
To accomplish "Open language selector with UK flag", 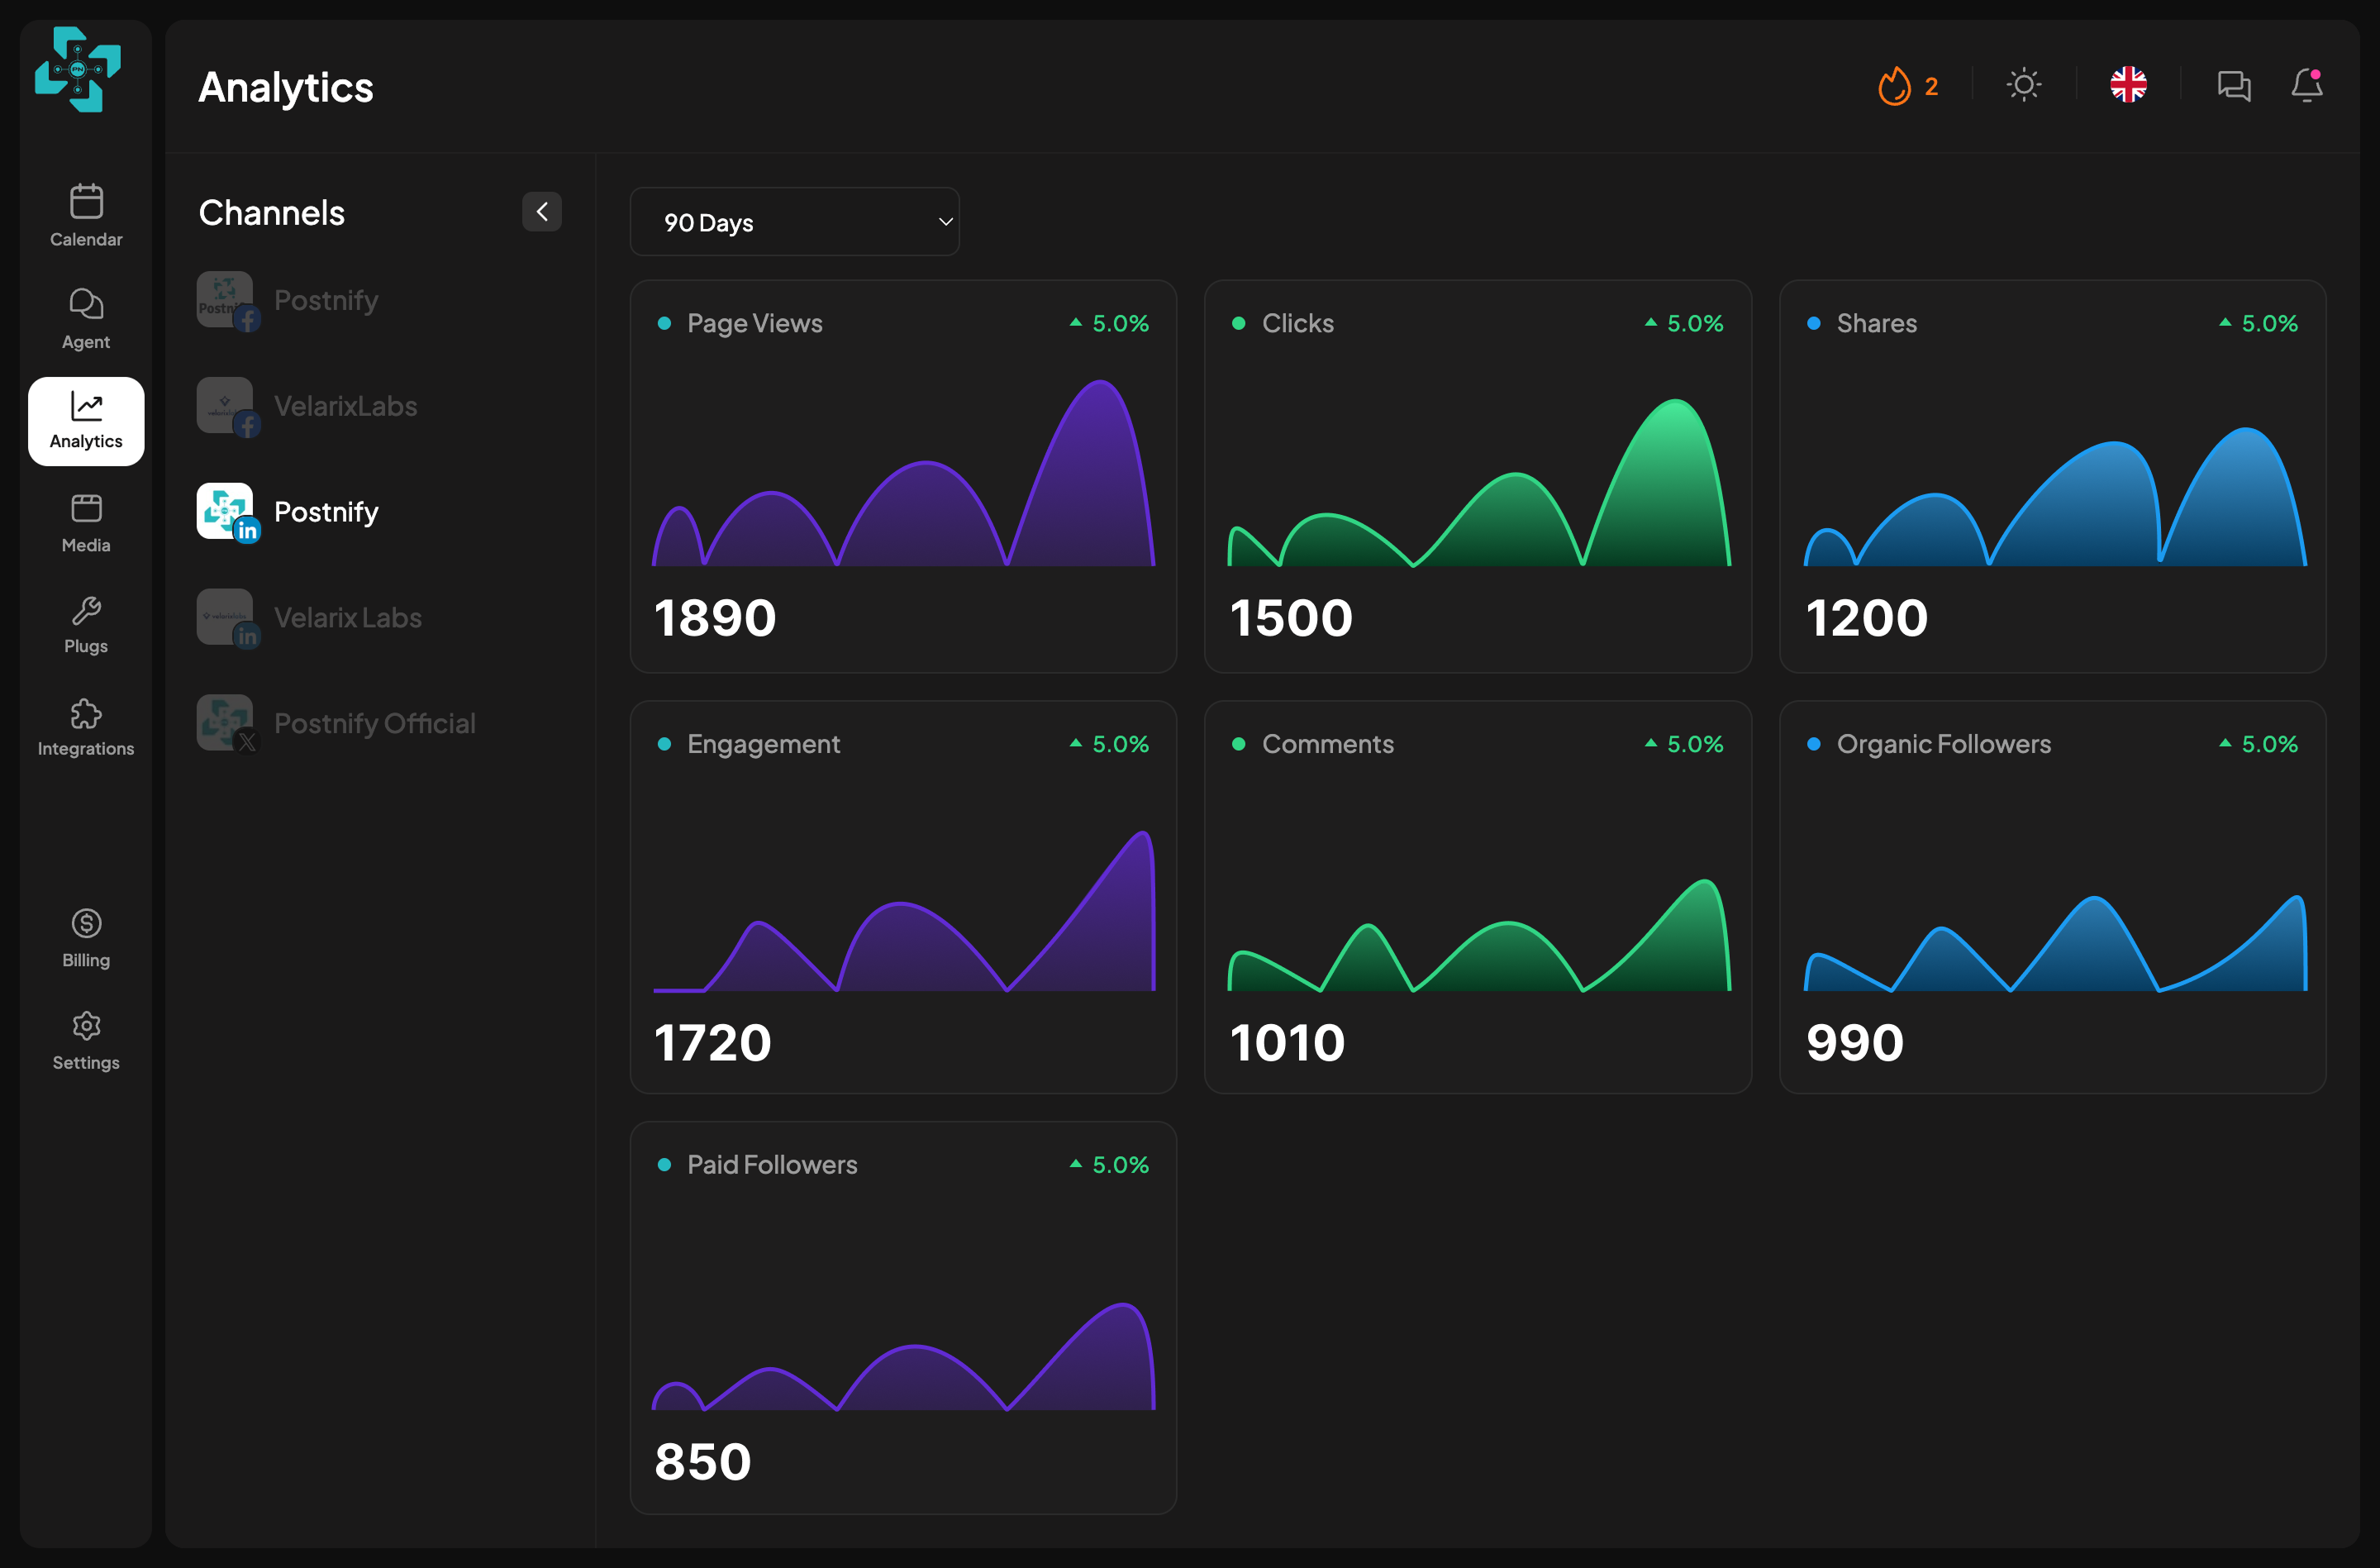I will pyautogui.click(x=2128, y=85).
